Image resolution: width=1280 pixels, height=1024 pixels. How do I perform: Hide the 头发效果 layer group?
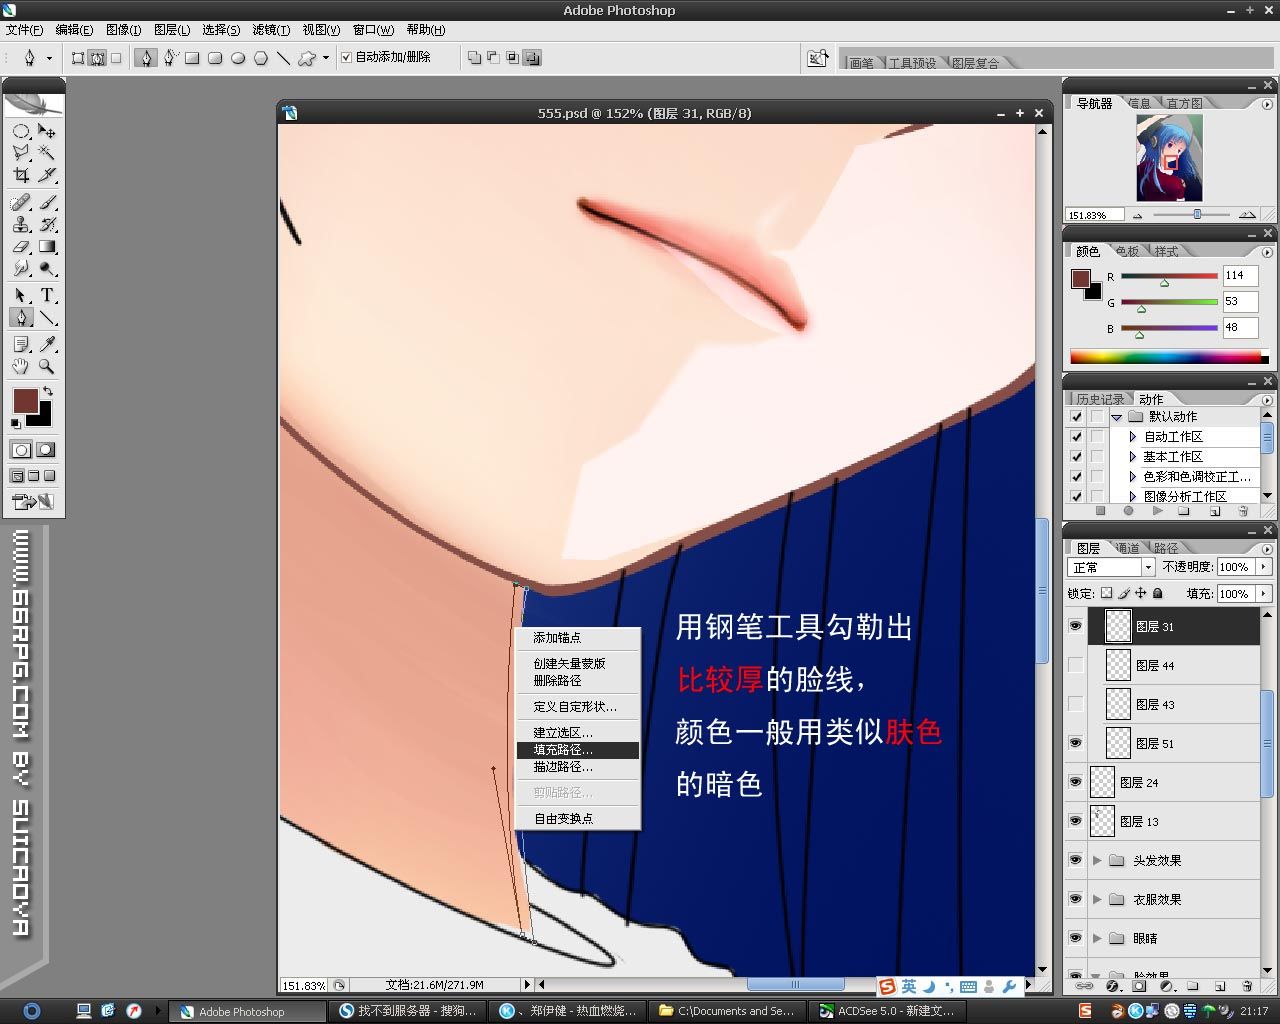coord(1076,860)
